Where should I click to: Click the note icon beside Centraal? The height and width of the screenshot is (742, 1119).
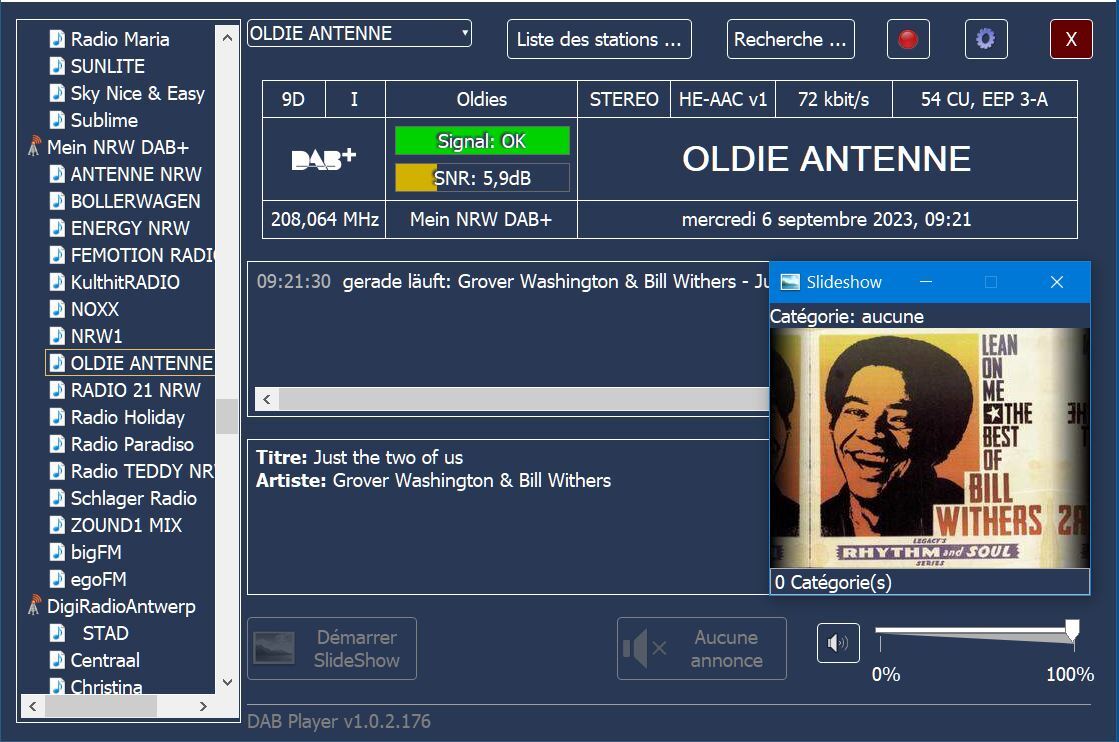click(57, 659)
